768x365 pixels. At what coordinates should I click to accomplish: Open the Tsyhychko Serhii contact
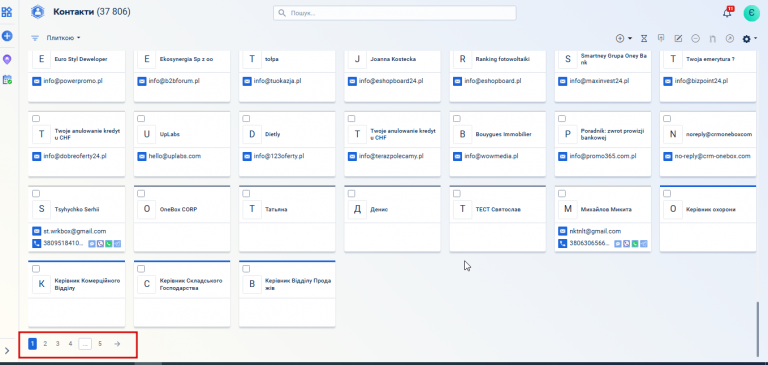pos(77,209)
